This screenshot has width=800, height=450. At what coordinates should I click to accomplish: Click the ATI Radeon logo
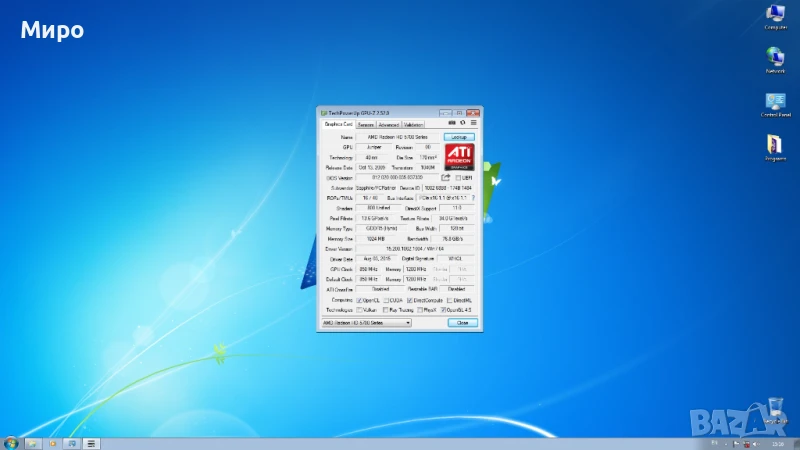460,156
